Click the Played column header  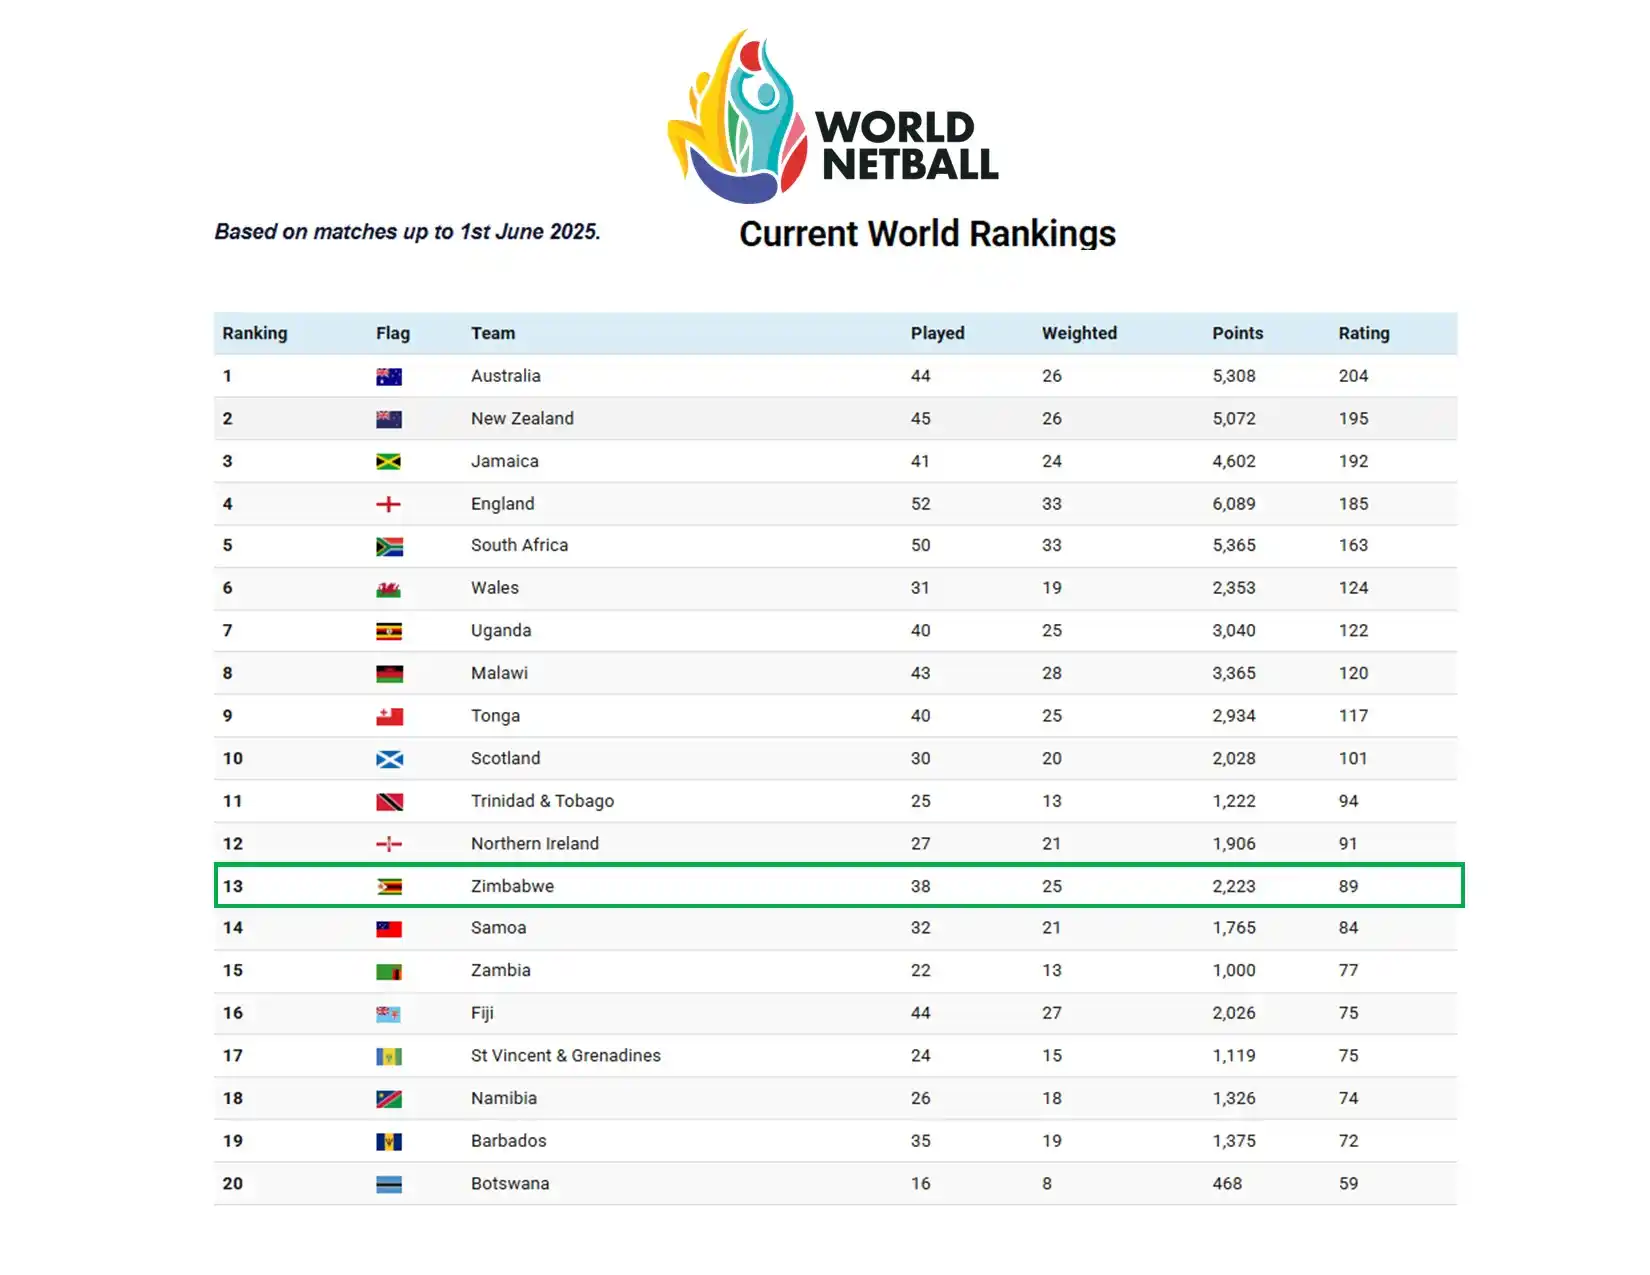coord(937,333)
